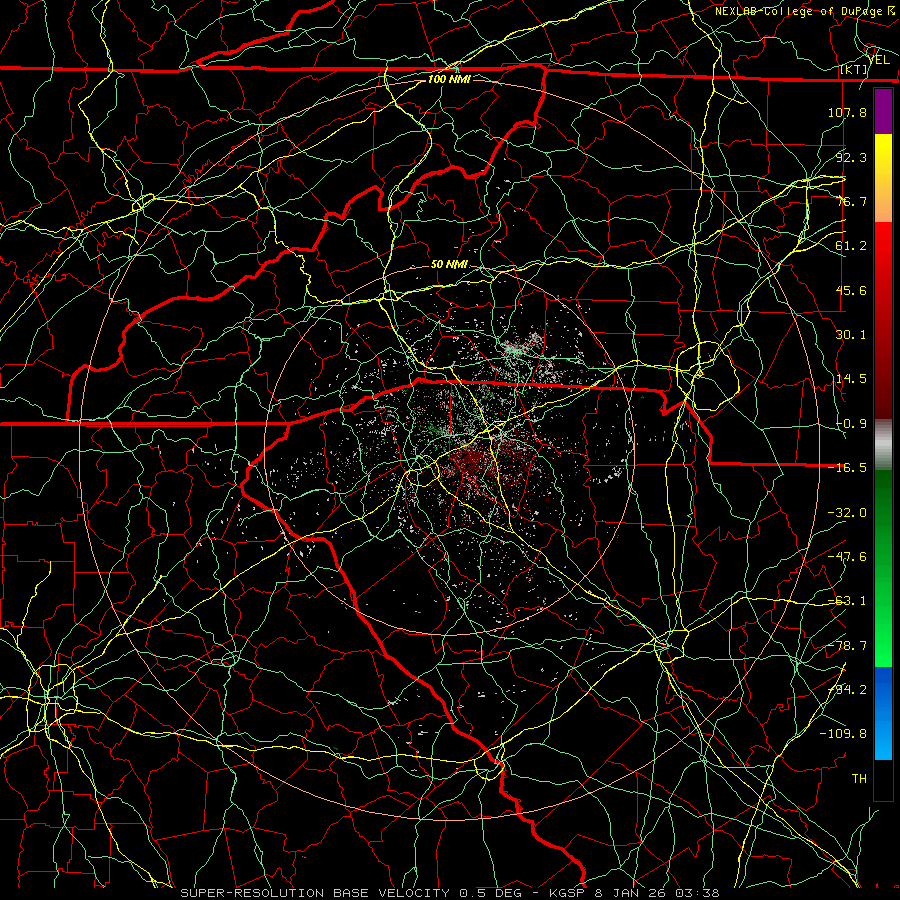This screenshot has width=900, height=900.
Task: Click the "50 NMI" range ring label
Action: click(449, 265)
